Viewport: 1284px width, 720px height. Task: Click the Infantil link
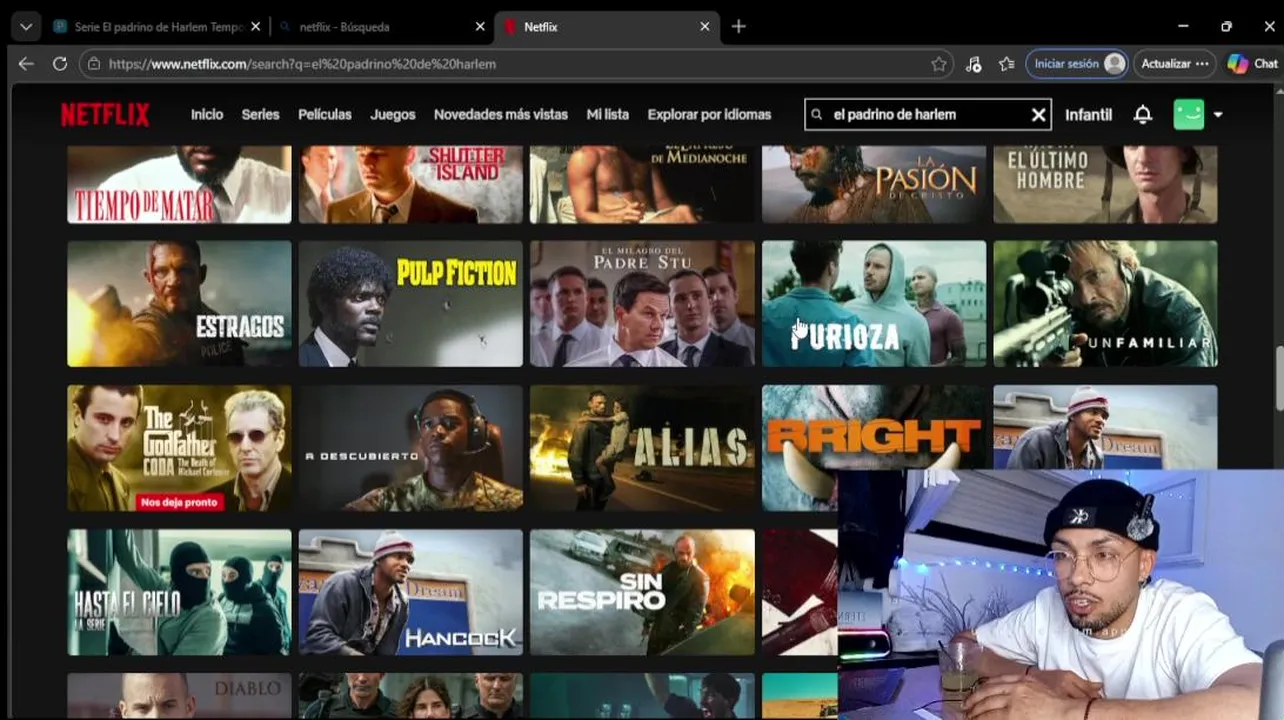point(1088,115)
